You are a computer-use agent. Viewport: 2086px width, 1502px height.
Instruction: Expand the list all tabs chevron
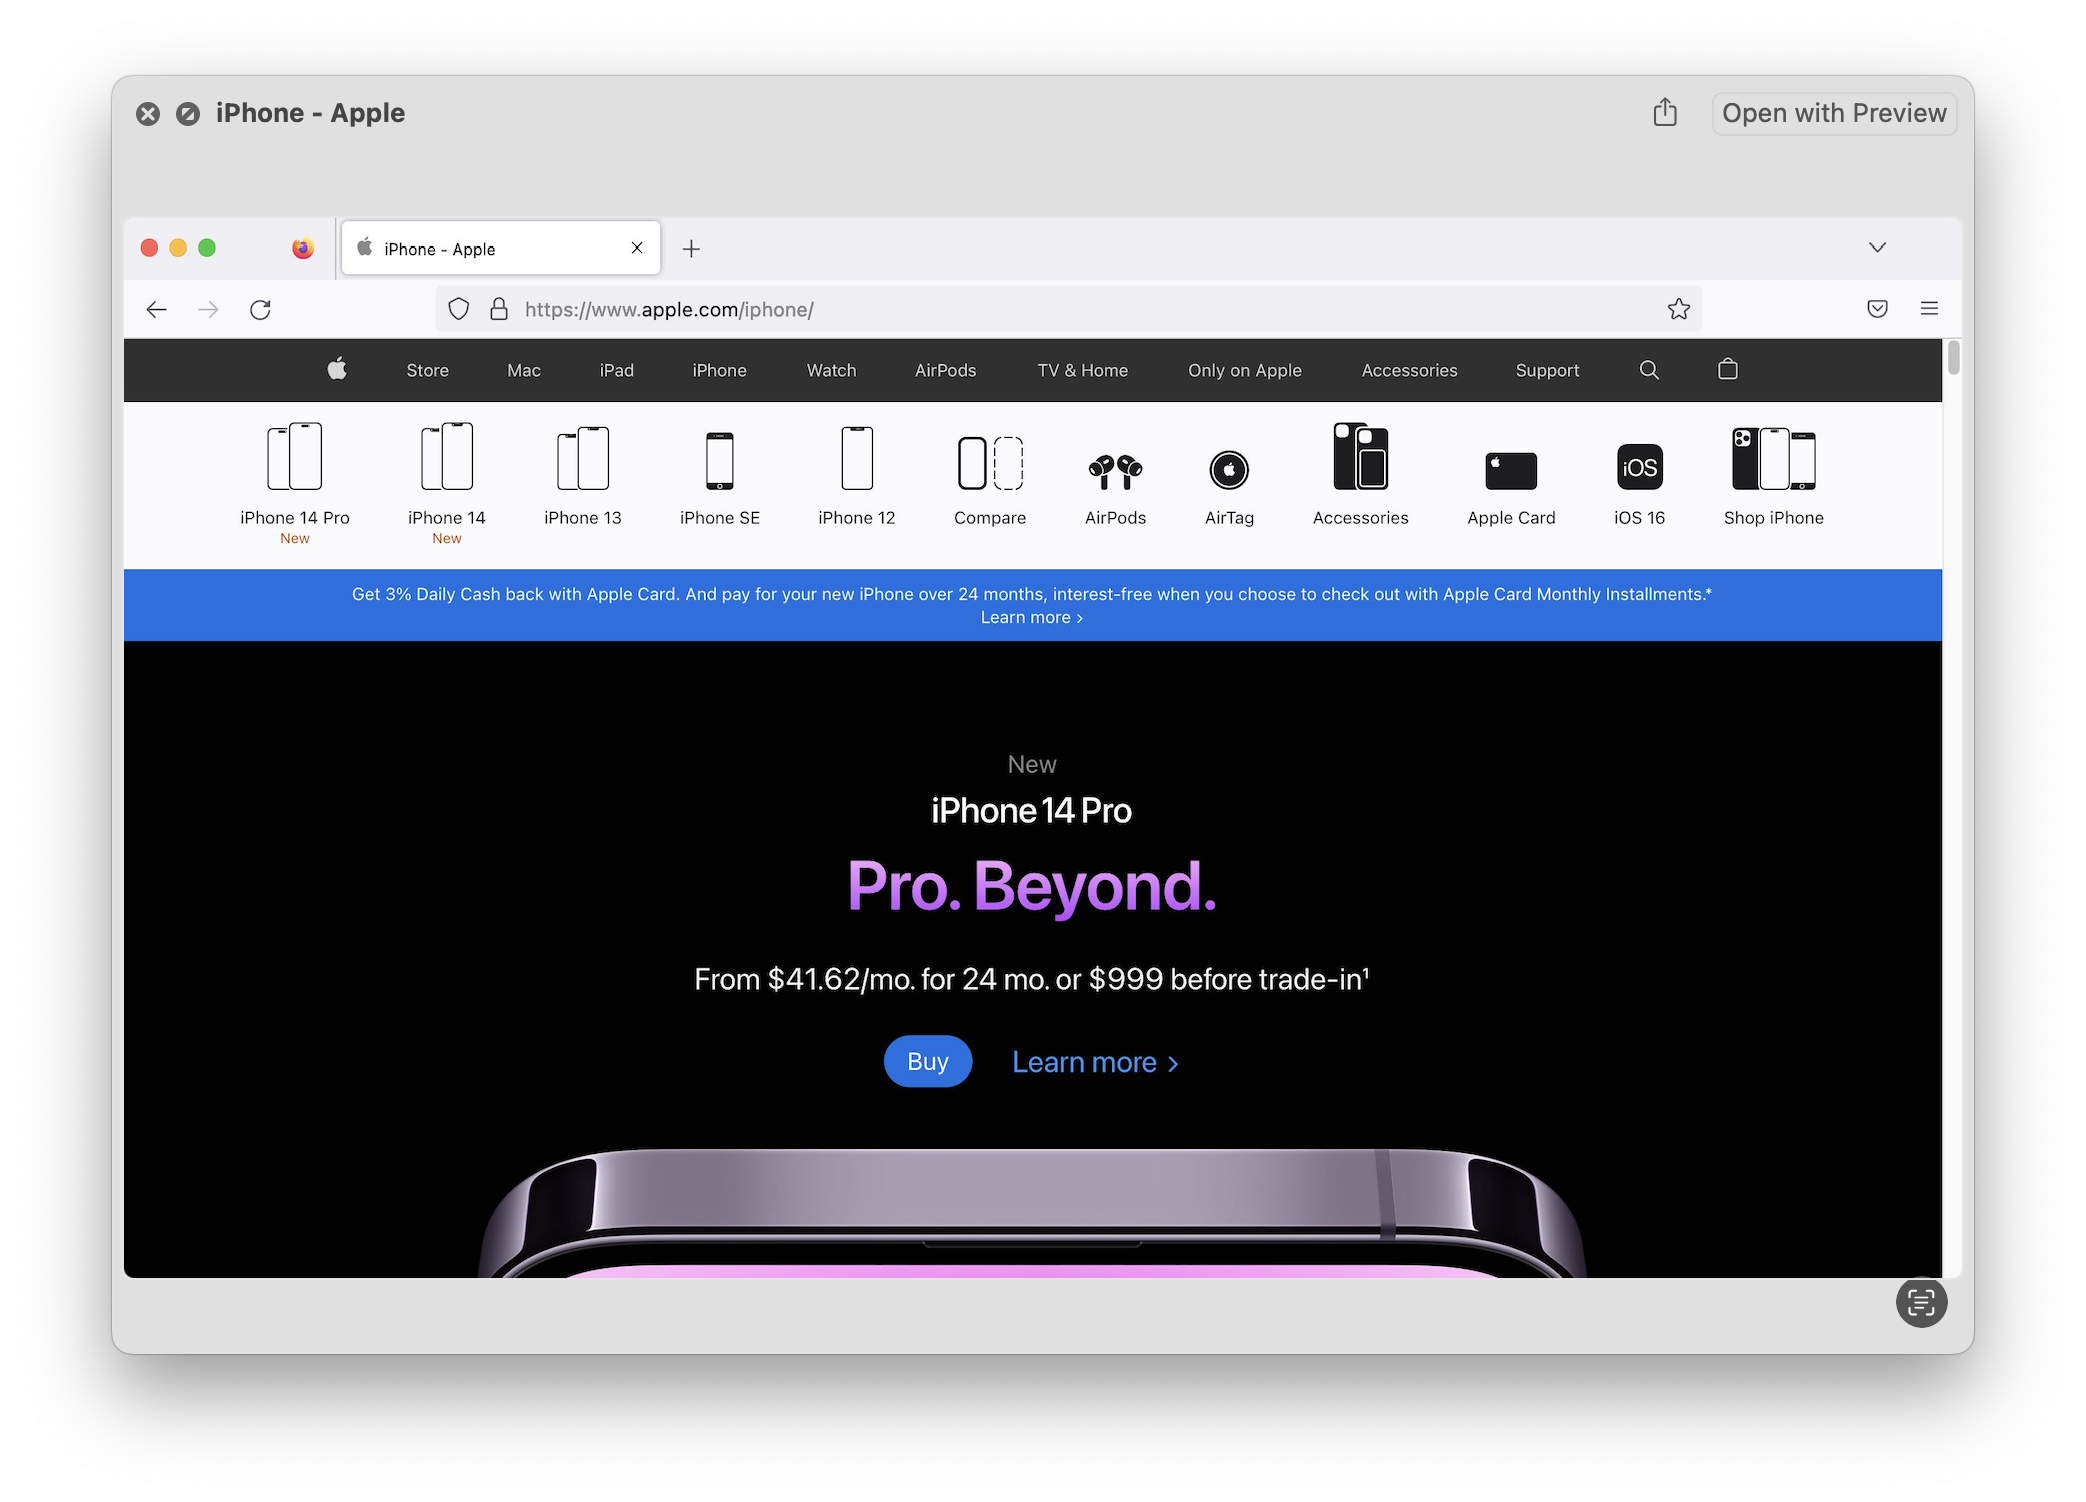pos(1877,248)
